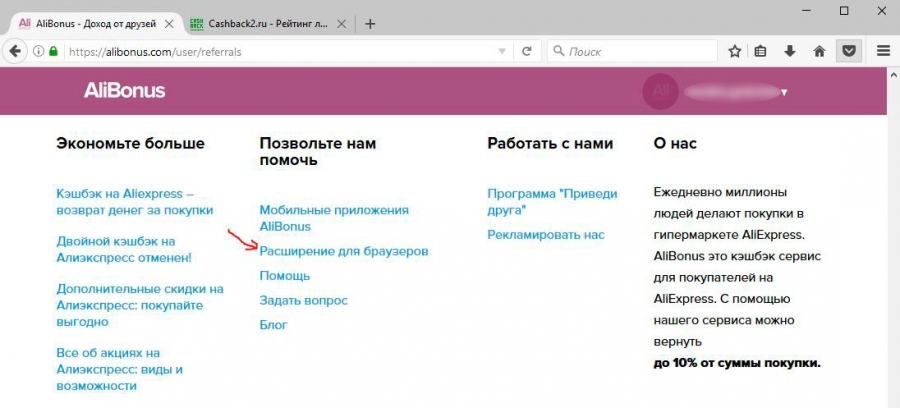
Task: Open the address bar history dropdown arrow
Action: pyautogui.click(x=502, y=52)
